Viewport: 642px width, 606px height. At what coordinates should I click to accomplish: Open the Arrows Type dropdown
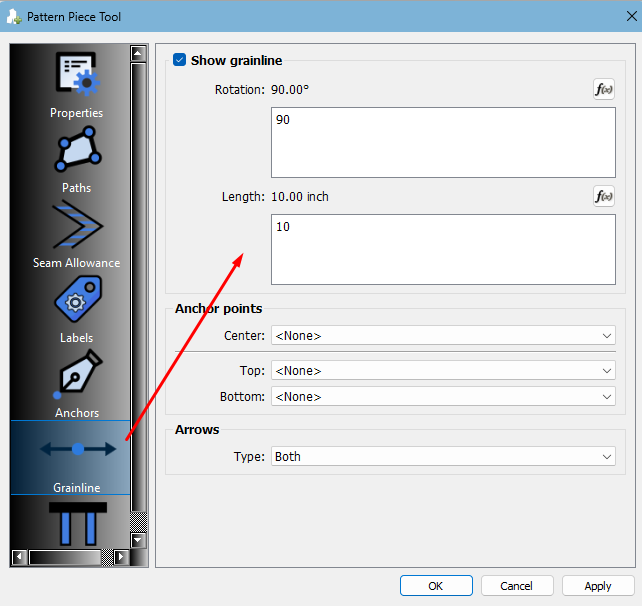[x=442, y=457]
